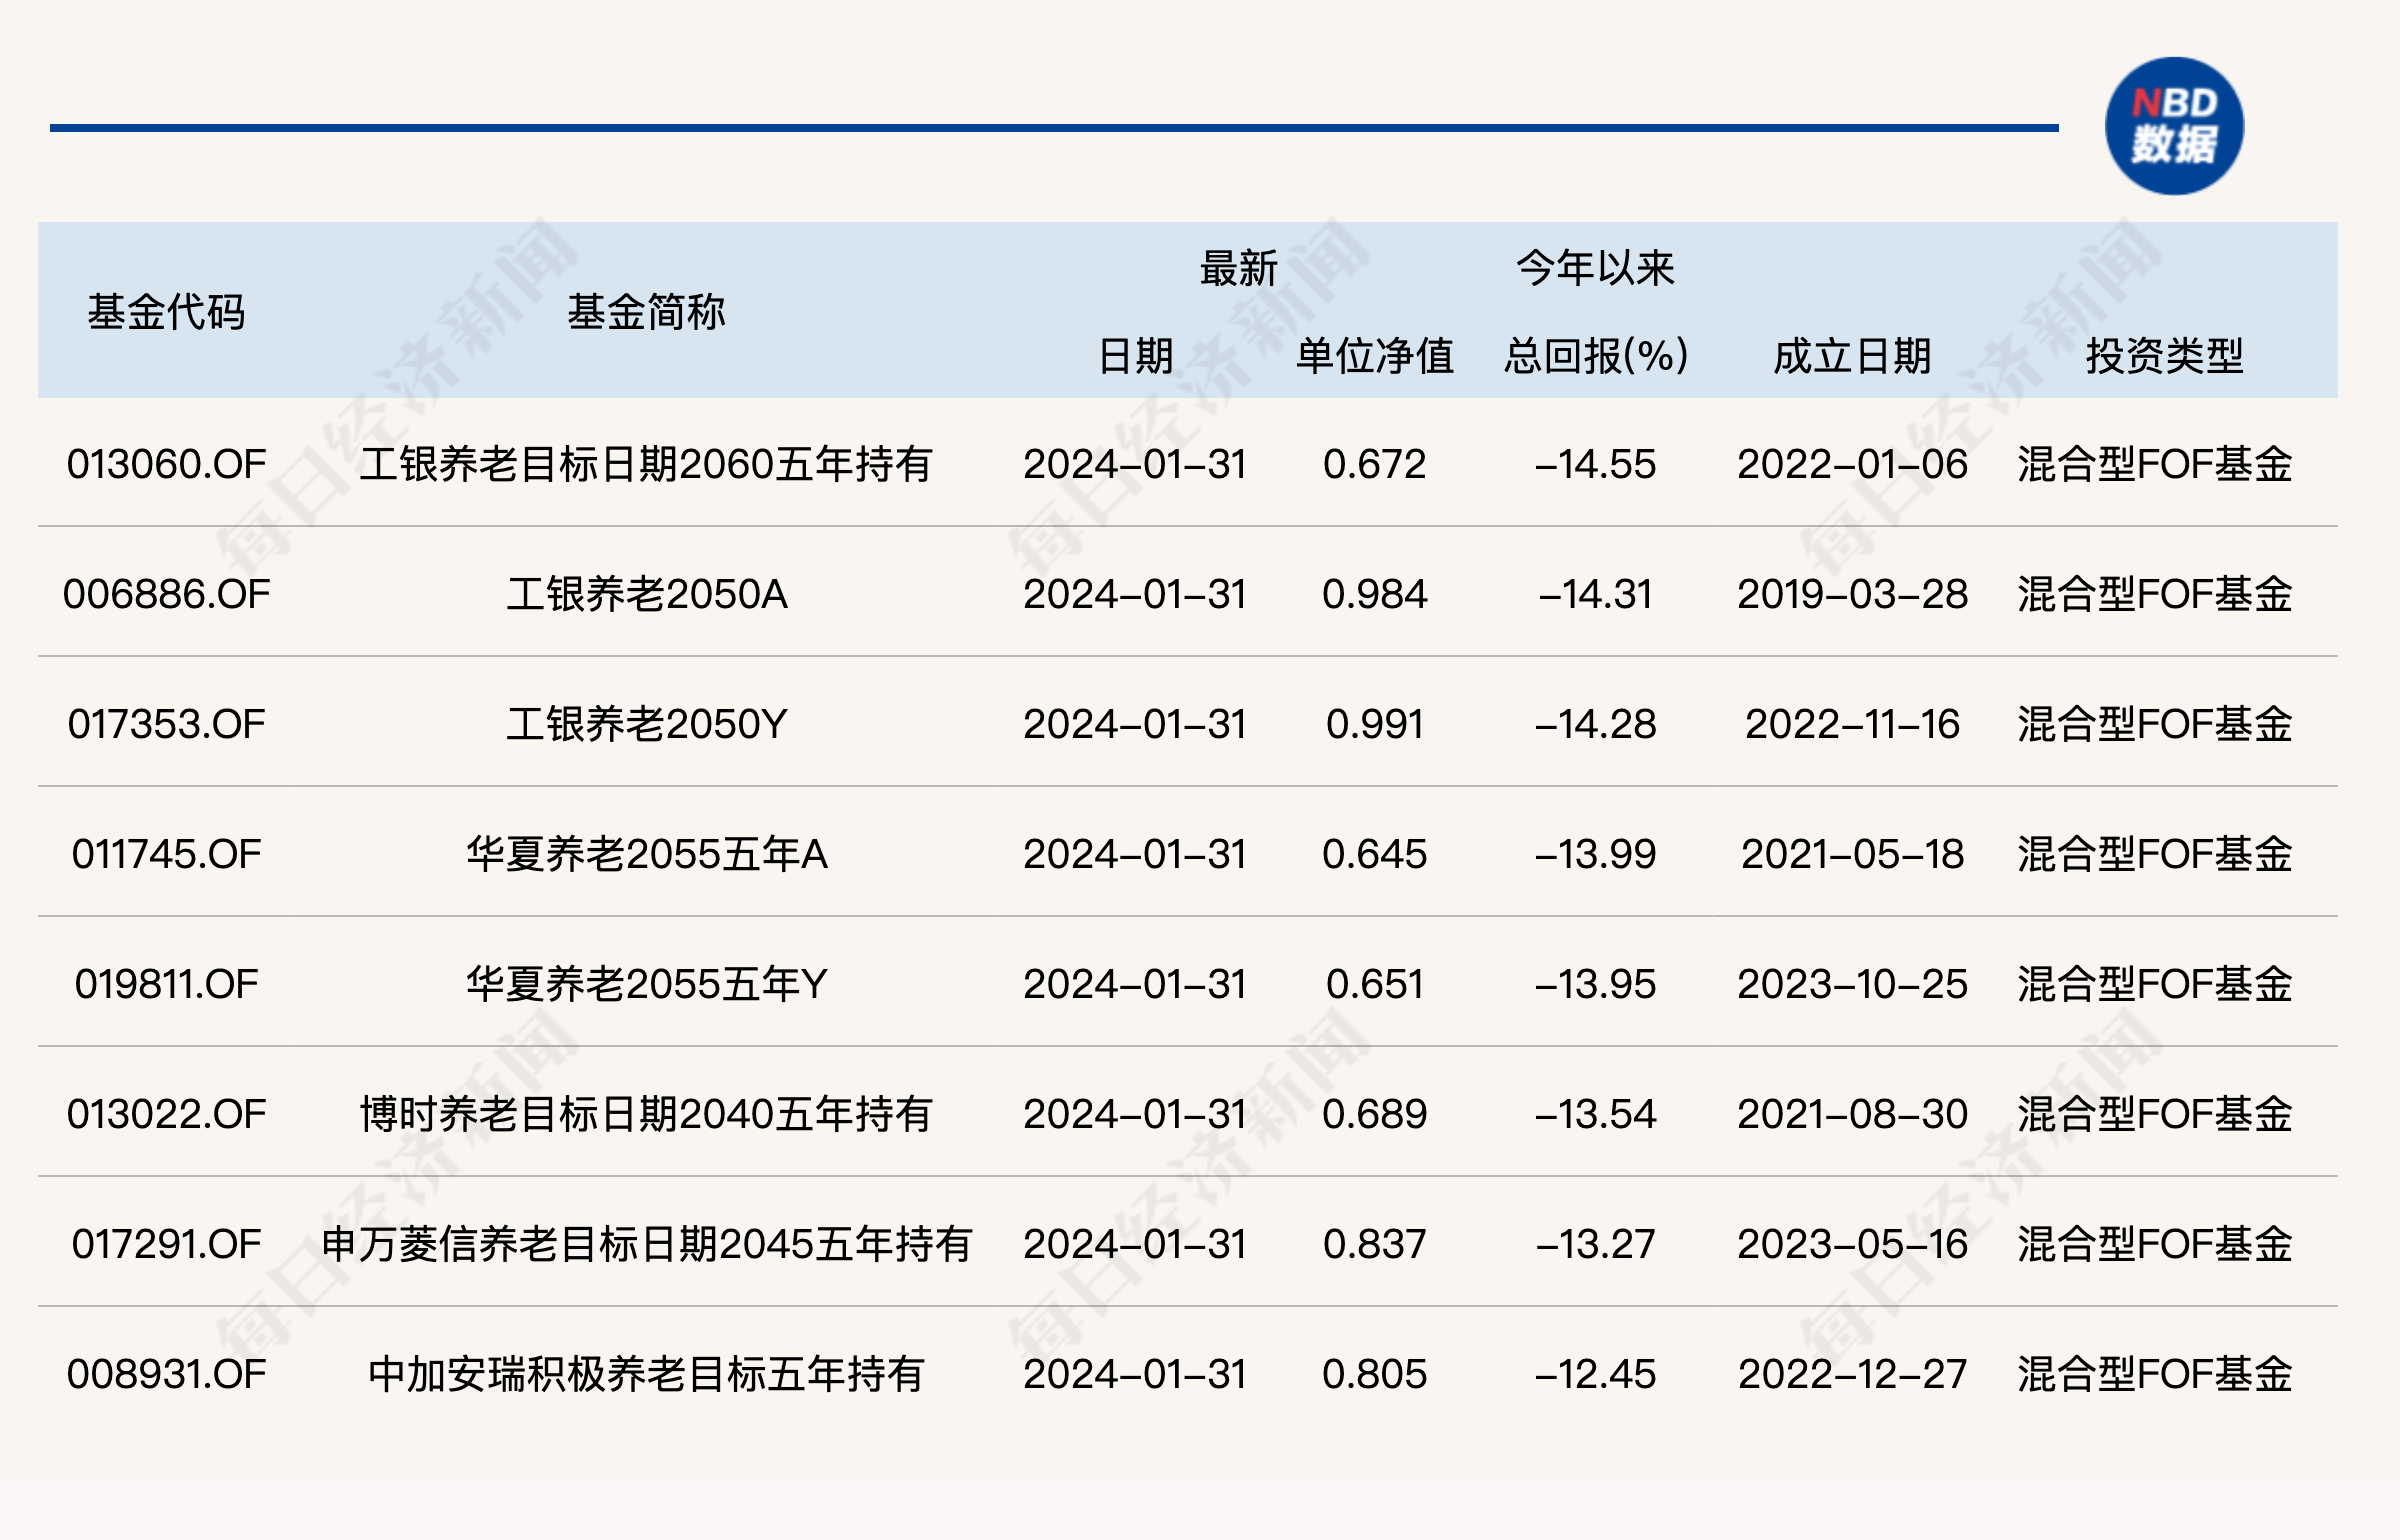Select fund code 013022.OF
This screenshot has height=1540, width=2400.
[167, 1114]
